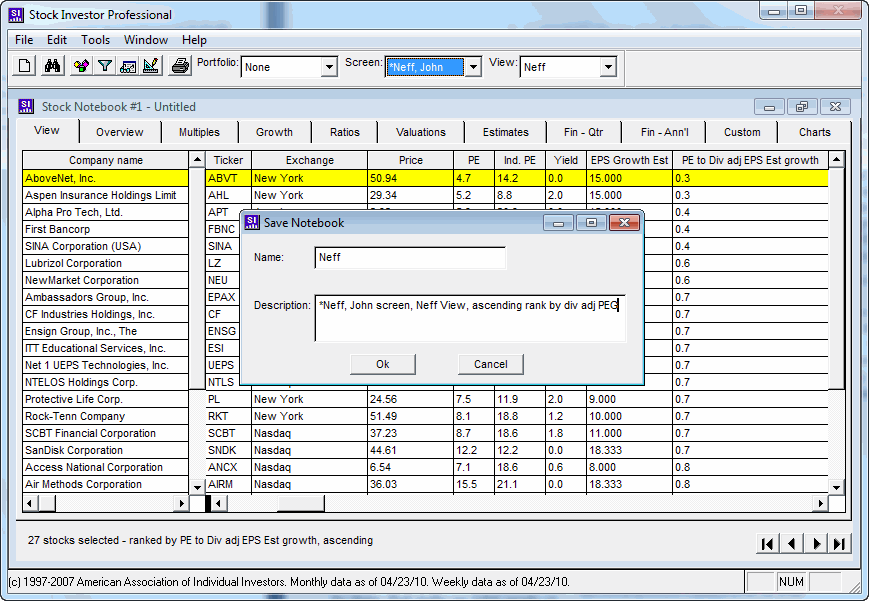Expand the View dropdown showing Neff
This screenshot has height=601, width=869.
tap(608, 68)
